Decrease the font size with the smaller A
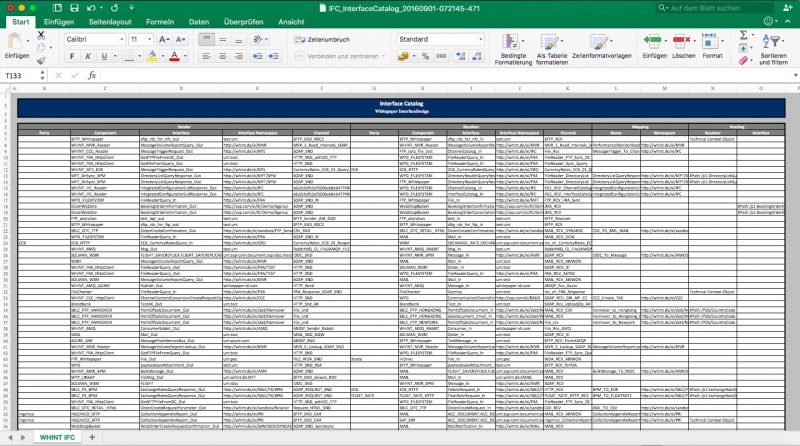 pos(181,39)
